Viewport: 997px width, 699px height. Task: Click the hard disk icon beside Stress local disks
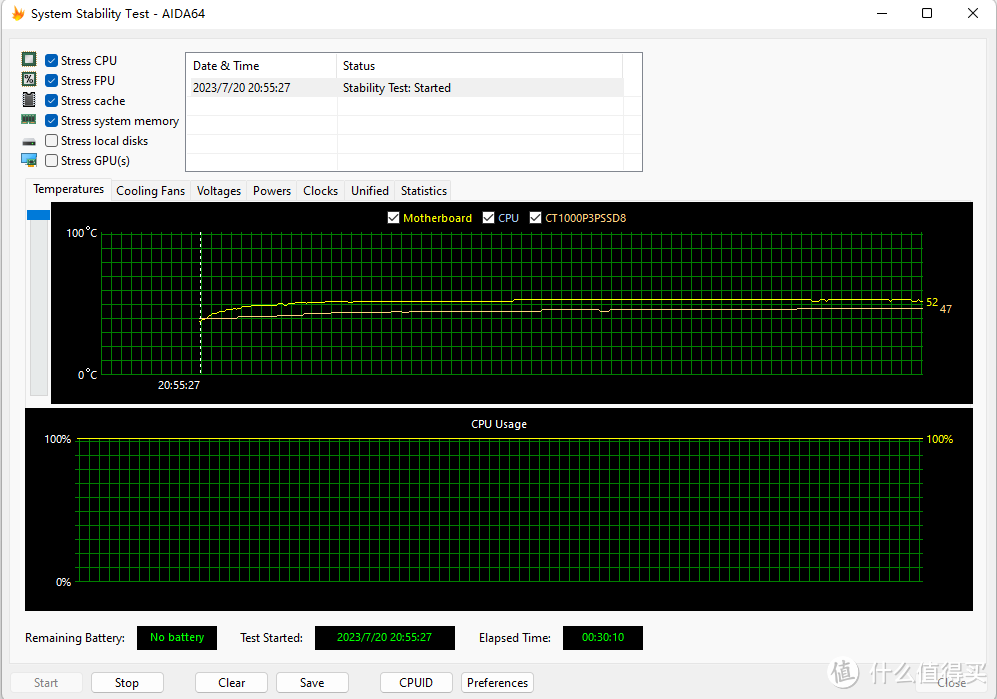click(x=28, y=140)
